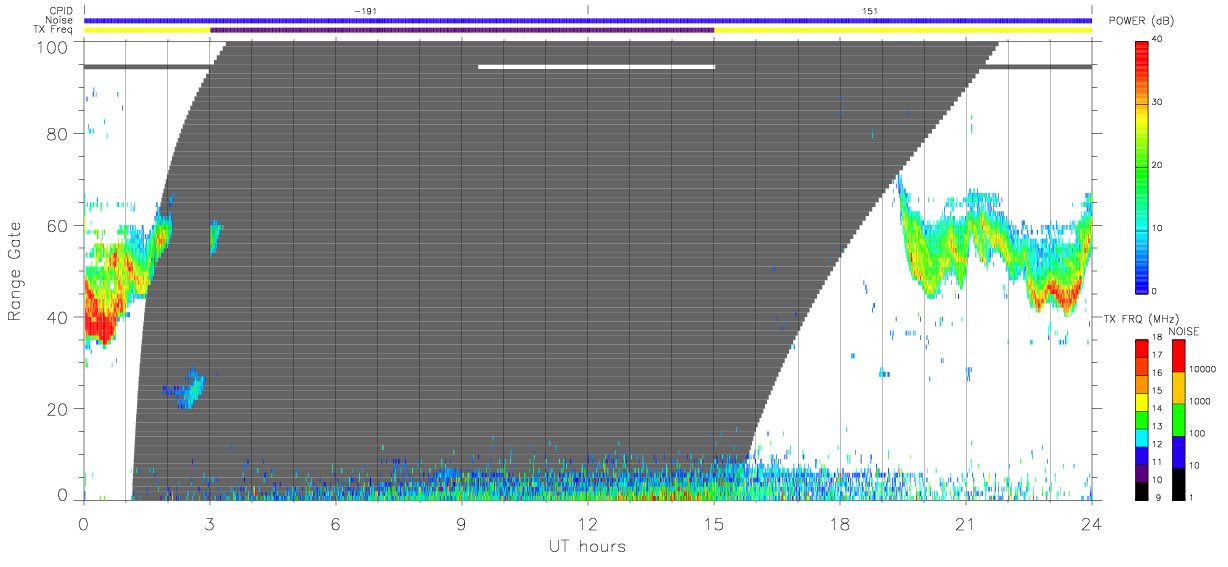The image size is (1228, 567).
Task: Click the black bottom swatch of TX FRQ legend
Action: point(1142,490)
